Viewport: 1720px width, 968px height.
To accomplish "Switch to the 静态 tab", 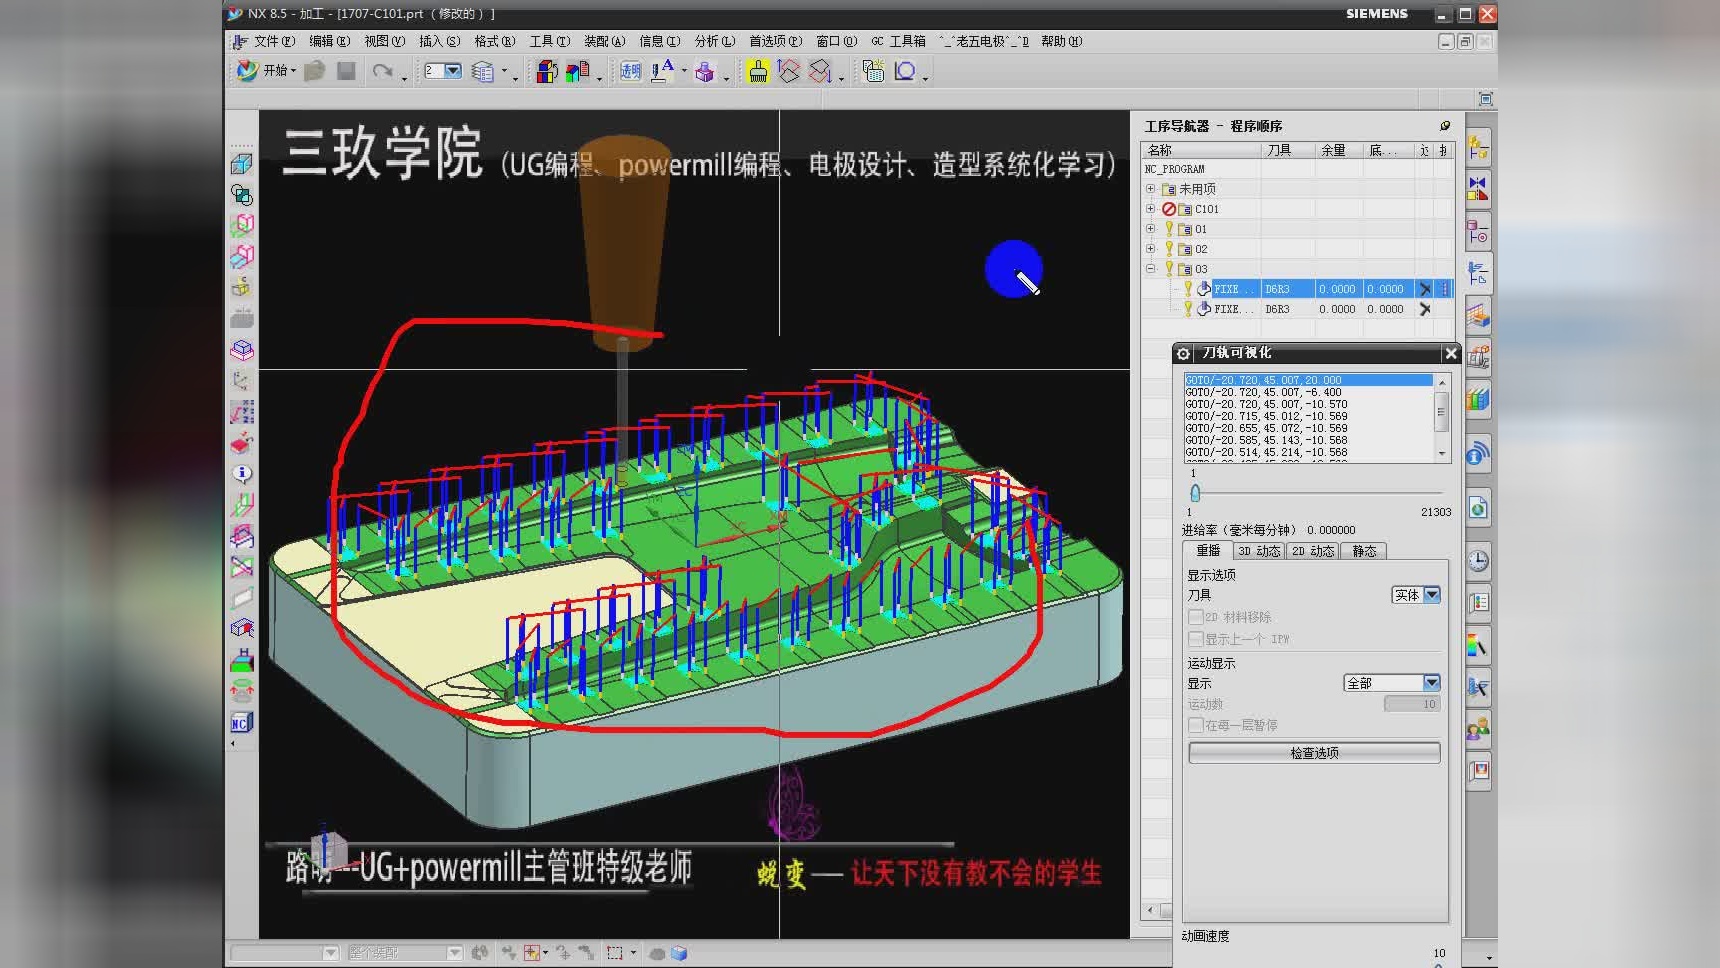I will point(1364,551).
